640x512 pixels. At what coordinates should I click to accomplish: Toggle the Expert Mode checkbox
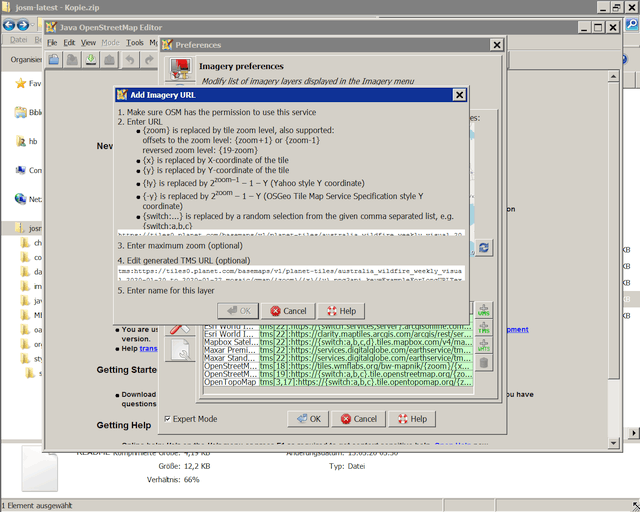pyautogui.click(x=167, y=419)
